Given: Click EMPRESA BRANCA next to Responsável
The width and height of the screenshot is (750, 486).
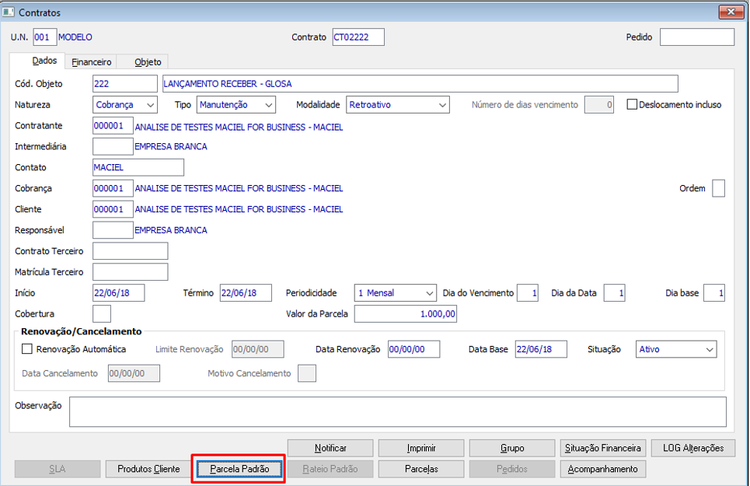Looking at the screenshot, I should pos(171,231).
